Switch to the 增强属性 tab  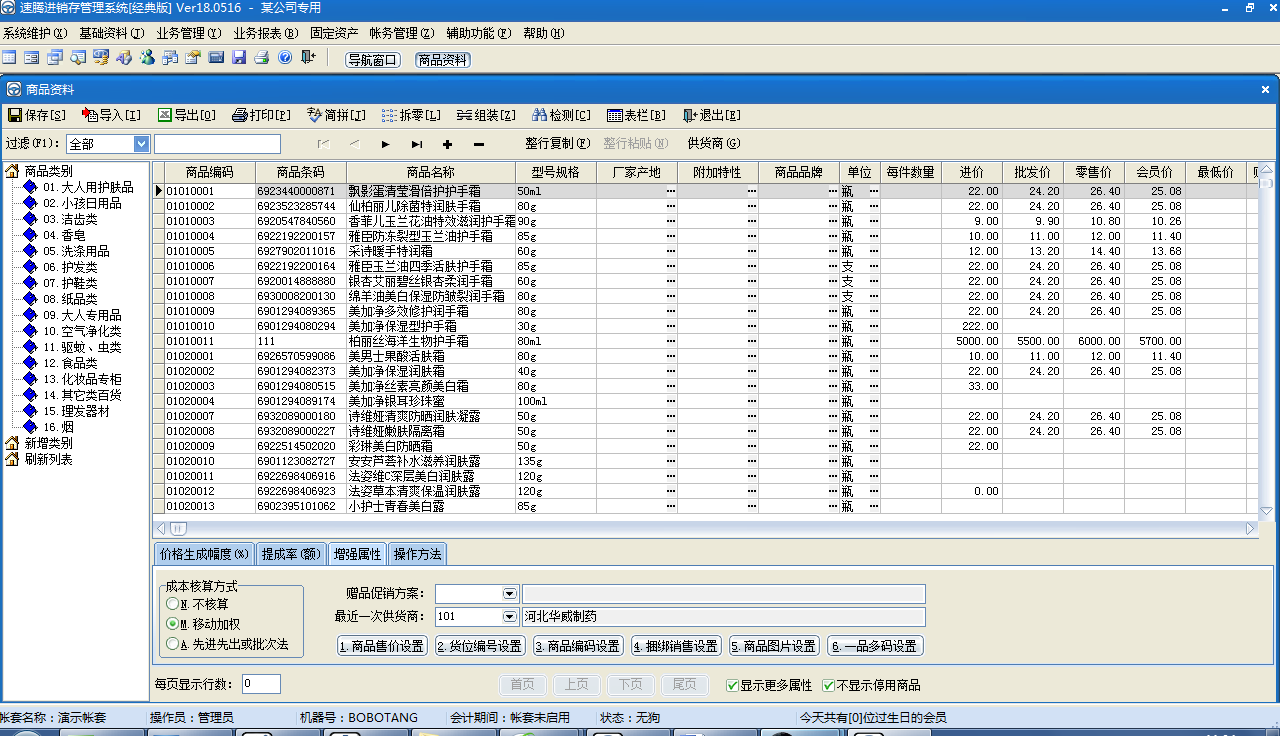[357, 553]
